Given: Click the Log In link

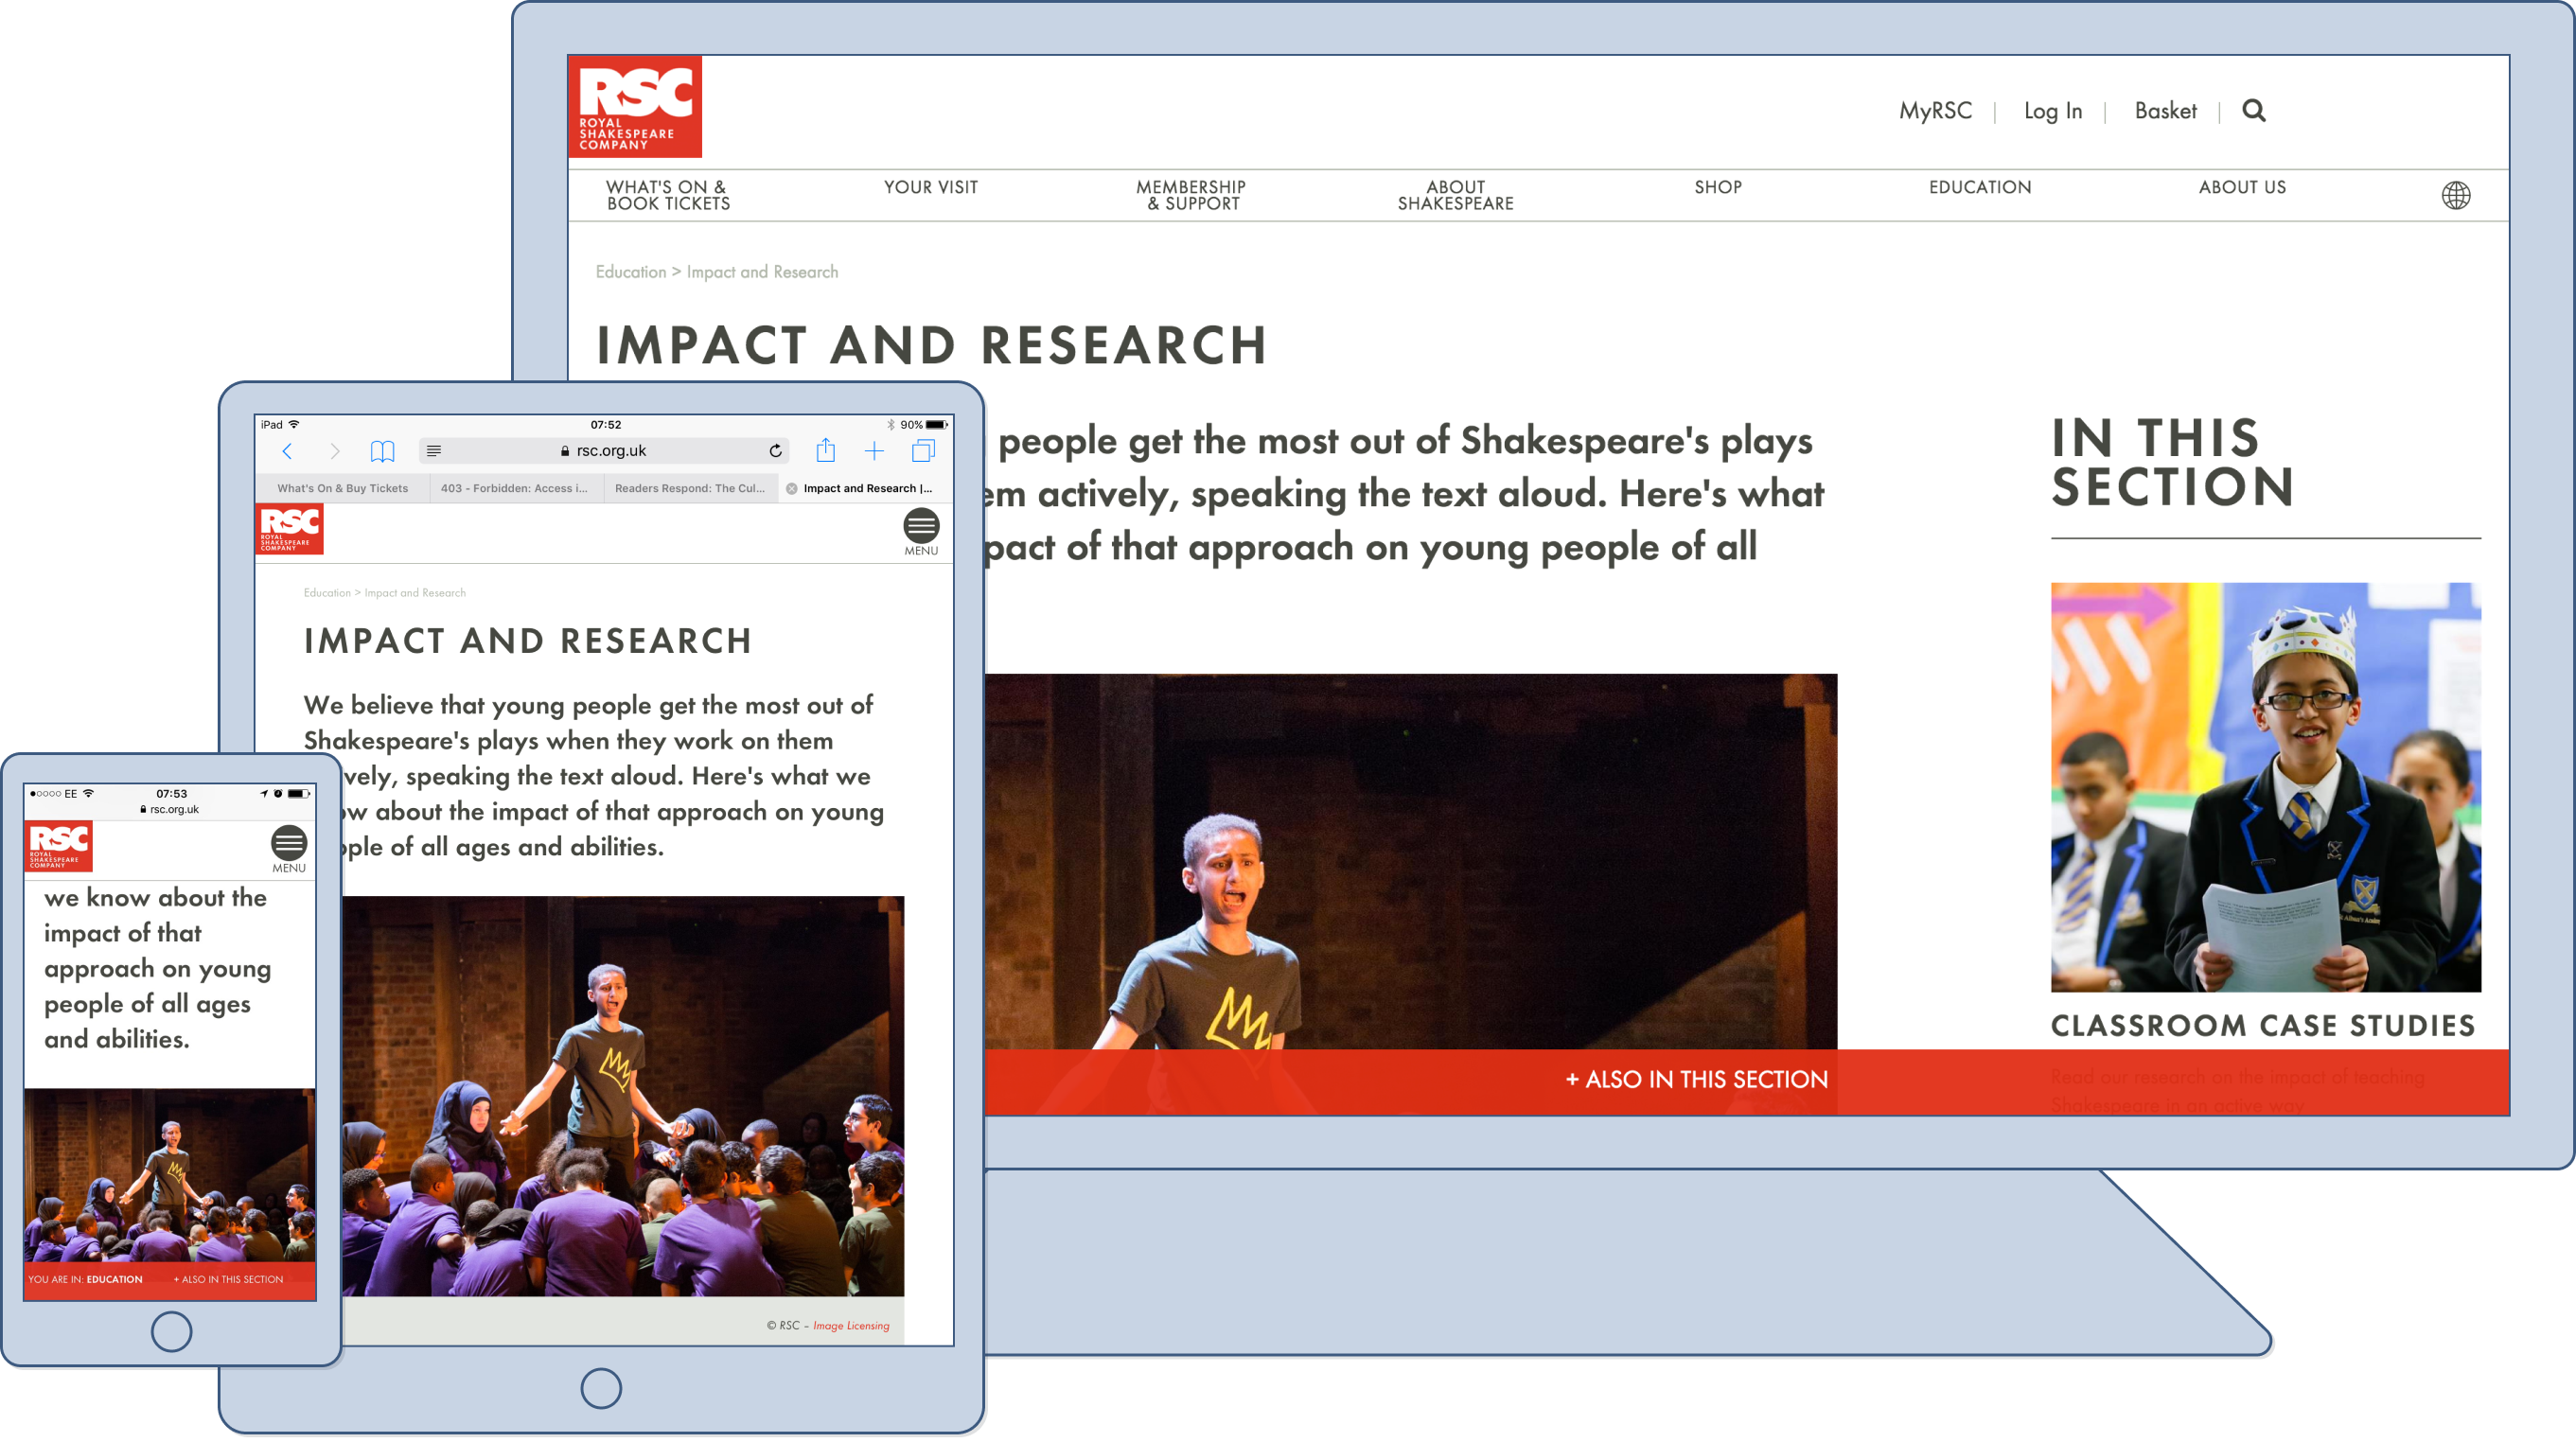Looking at the screenshot, I should [2052, 110].
